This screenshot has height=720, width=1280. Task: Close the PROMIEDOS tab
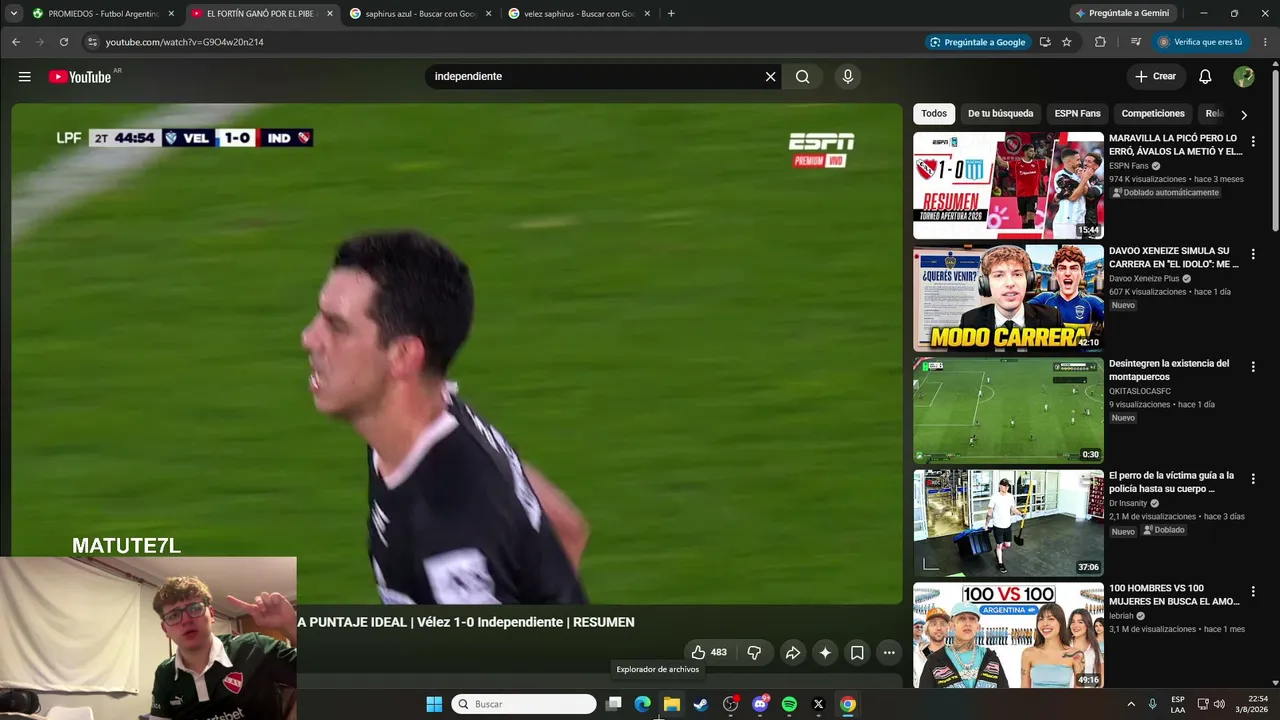pos(171,14)
